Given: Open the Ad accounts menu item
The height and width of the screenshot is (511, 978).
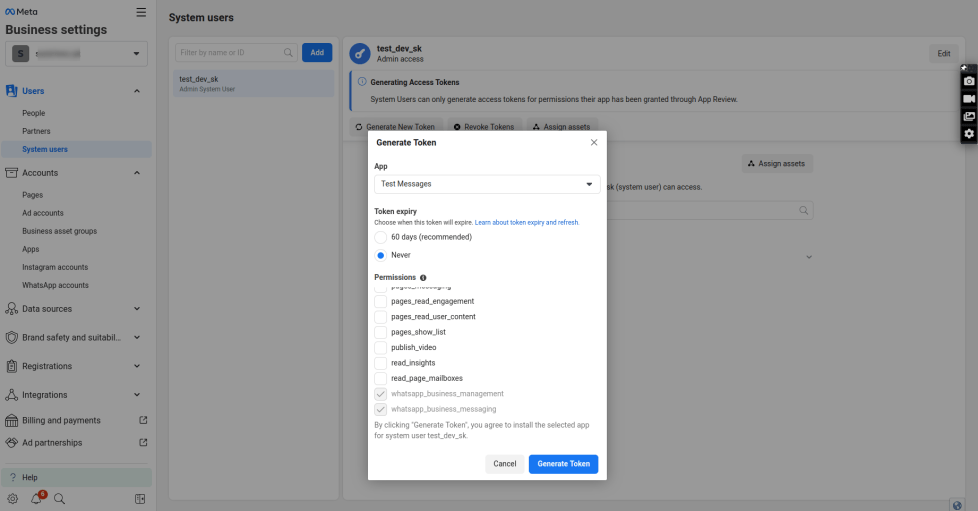Looking at the screenshot, I should (43, 213).
